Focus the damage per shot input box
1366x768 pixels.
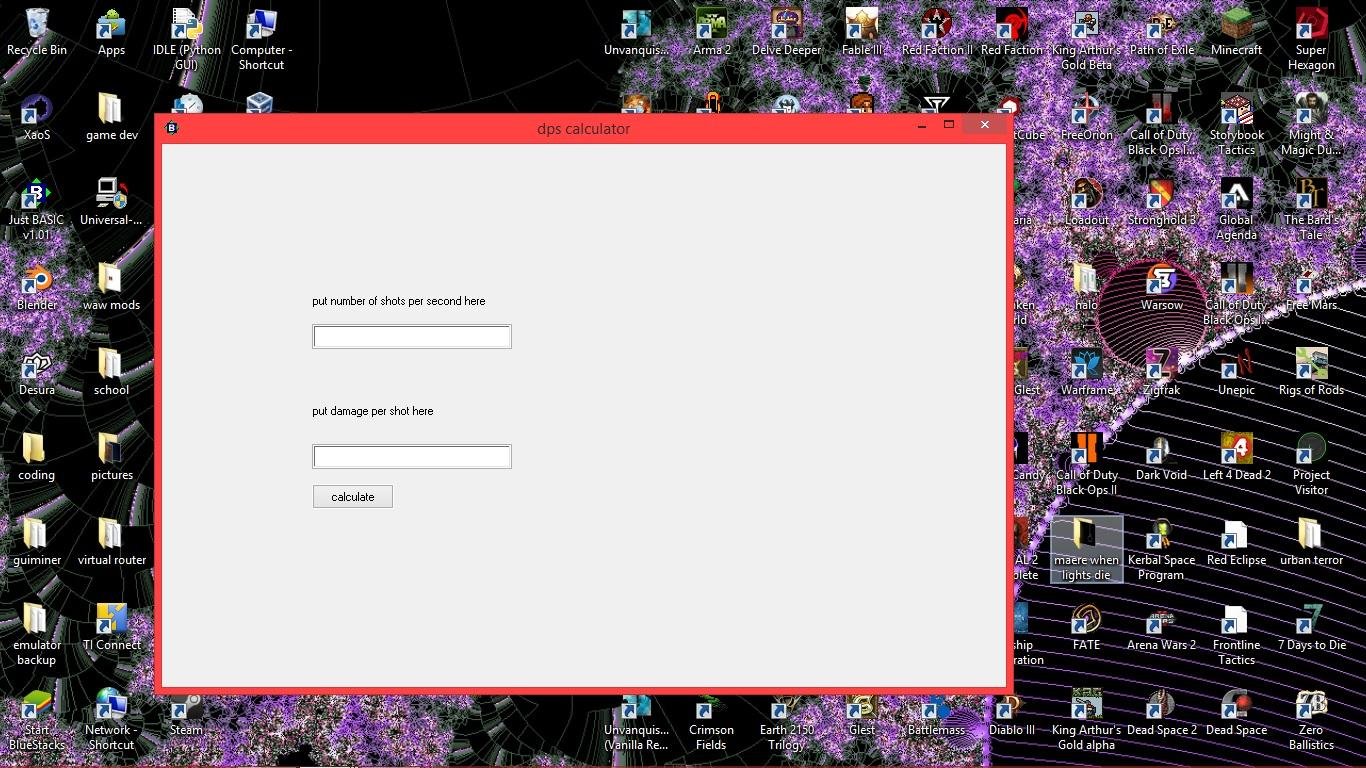(x=412, y=457)
